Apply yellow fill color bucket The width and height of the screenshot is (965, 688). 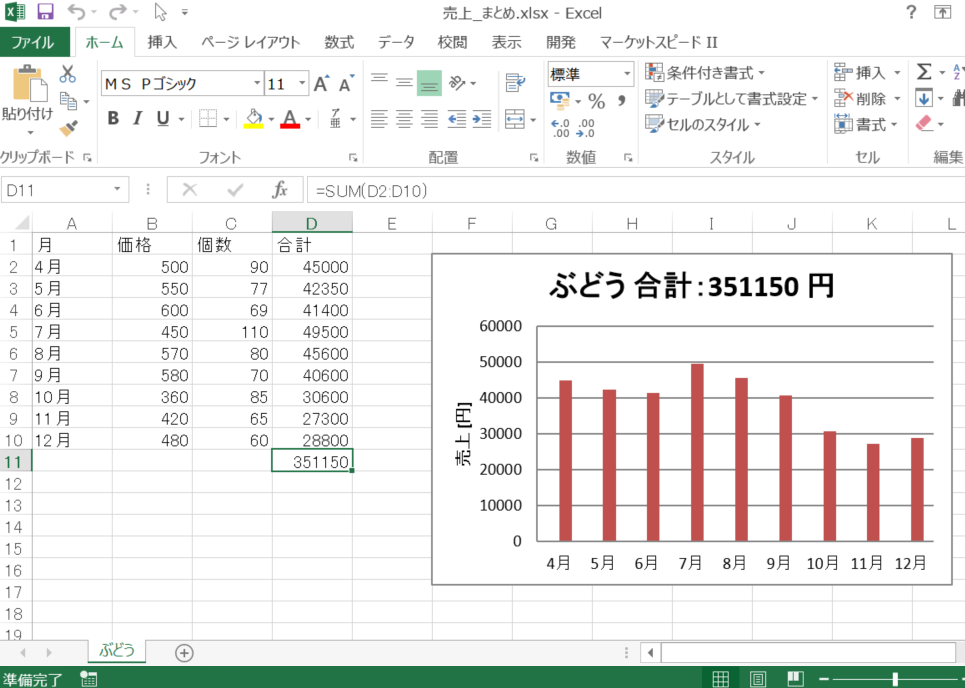(254, 118)
